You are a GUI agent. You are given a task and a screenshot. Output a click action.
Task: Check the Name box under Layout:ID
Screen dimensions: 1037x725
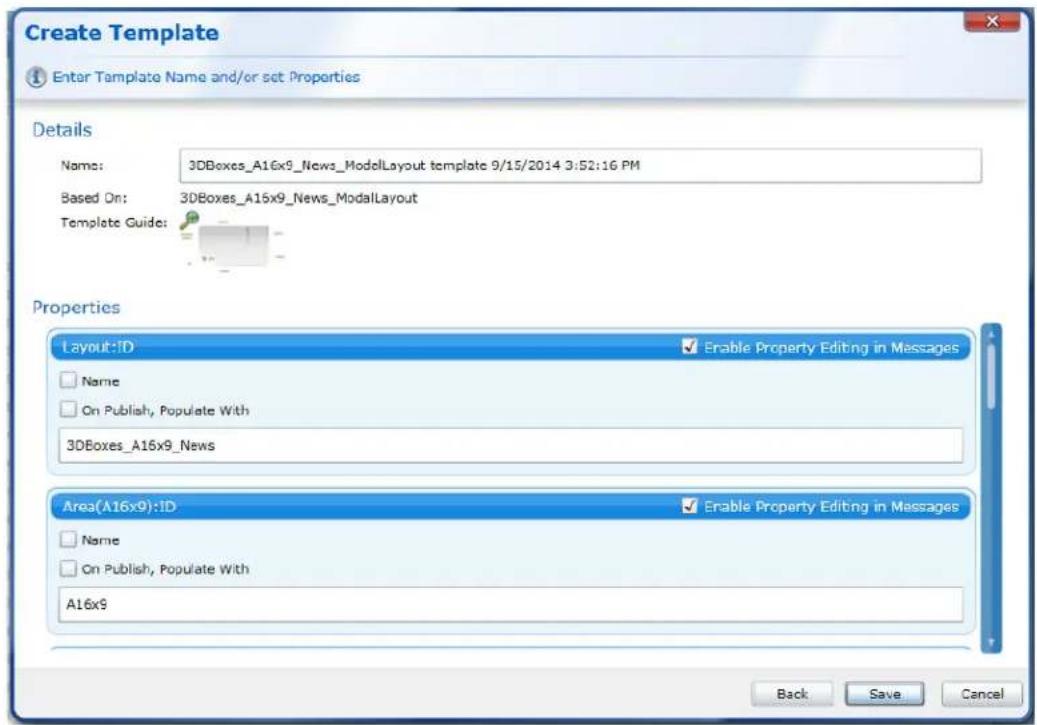tap(68, 380)
